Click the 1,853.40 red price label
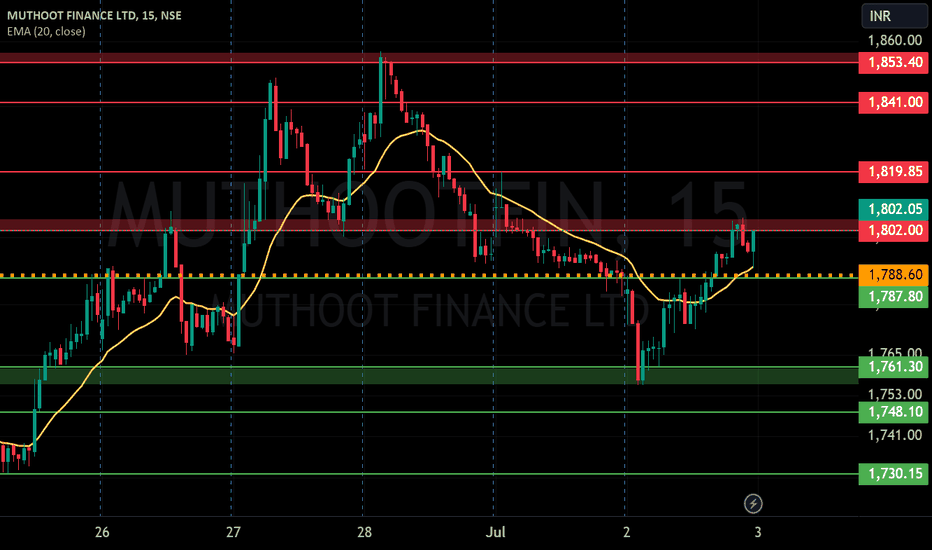The image size is (932, 550). pos(893,62)
